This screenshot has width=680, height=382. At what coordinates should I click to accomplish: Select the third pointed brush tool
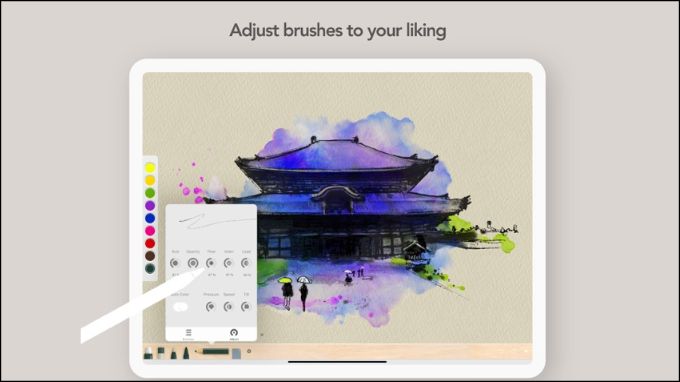pyautogui.click(x=173, y=354)
